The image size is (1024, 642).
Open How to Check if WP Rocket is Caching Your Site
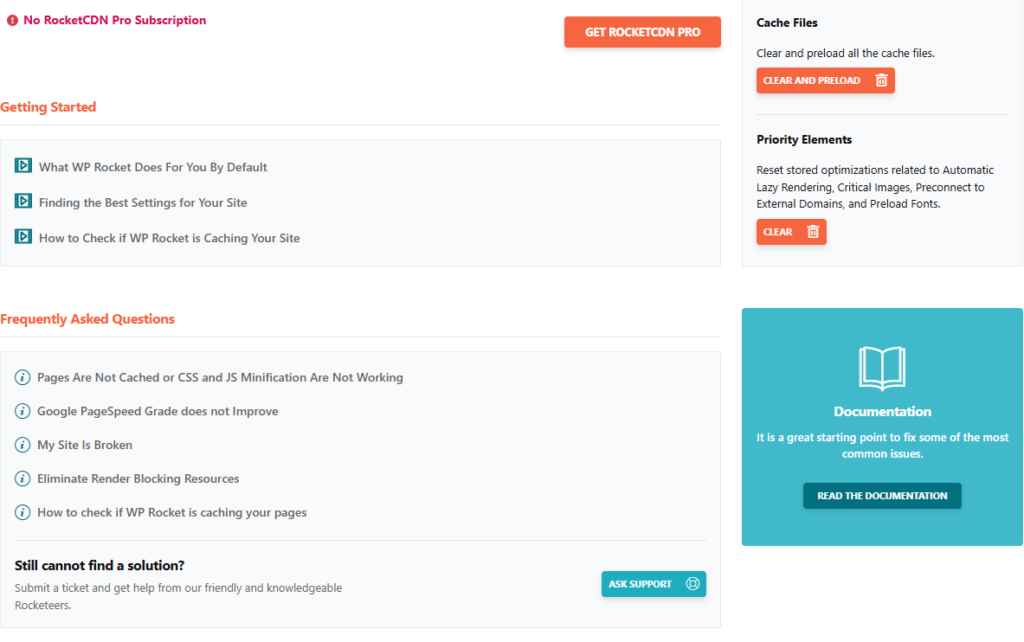[x=169, y=238]
